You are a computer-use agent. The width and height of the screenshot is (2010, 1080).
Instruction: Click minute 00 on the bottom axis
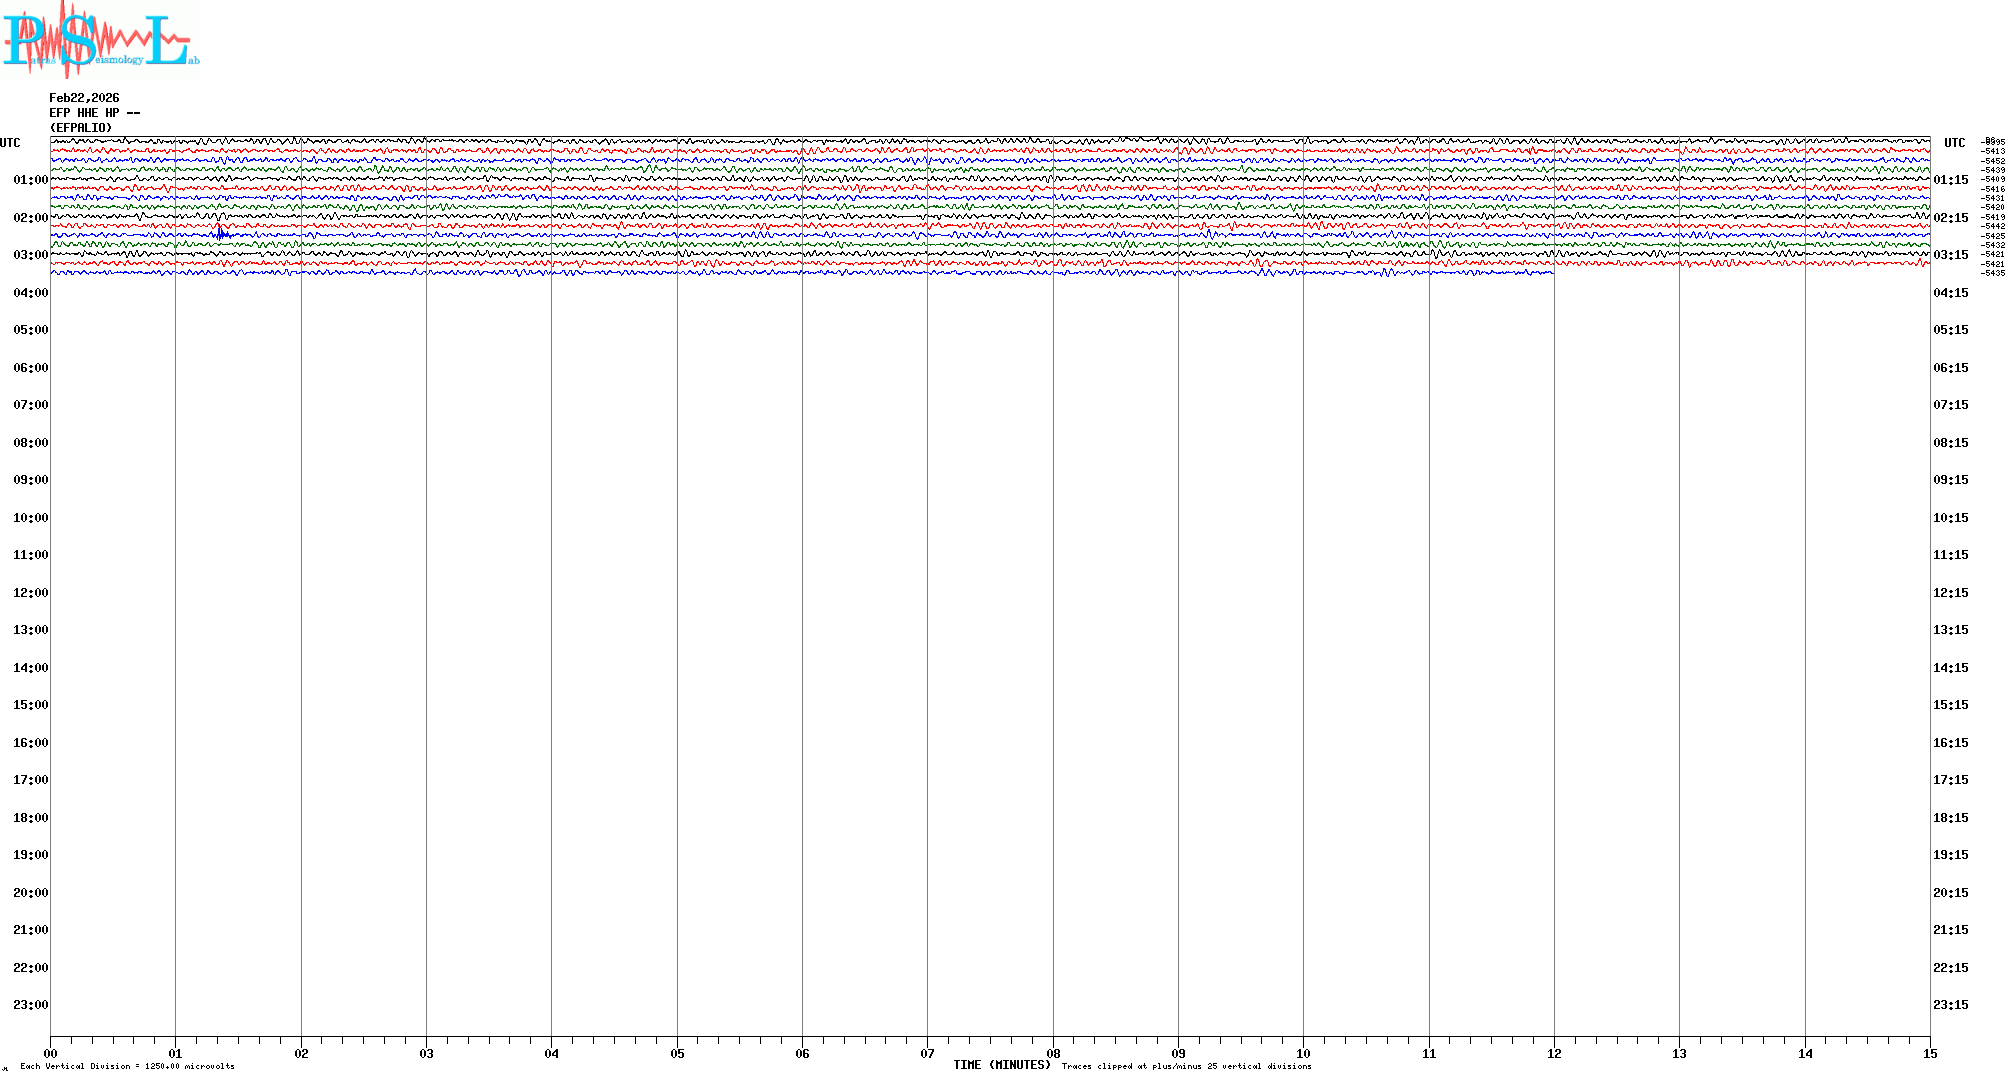tap(51, 1053)
